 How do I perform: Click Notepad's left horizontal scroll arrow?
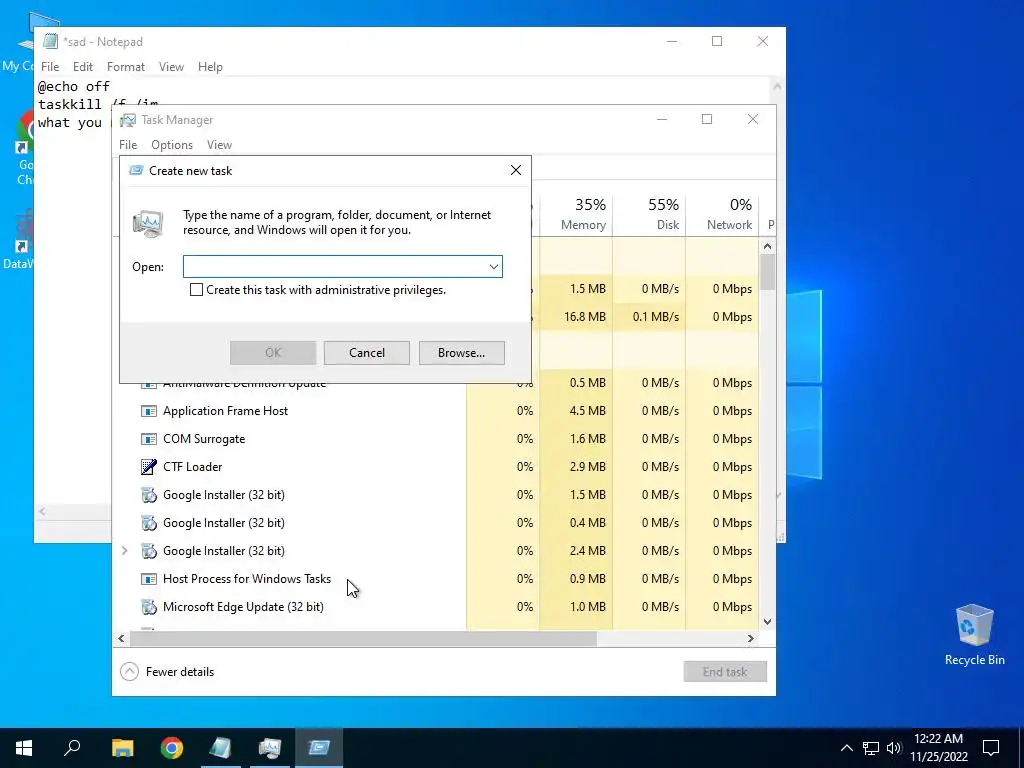42,511
